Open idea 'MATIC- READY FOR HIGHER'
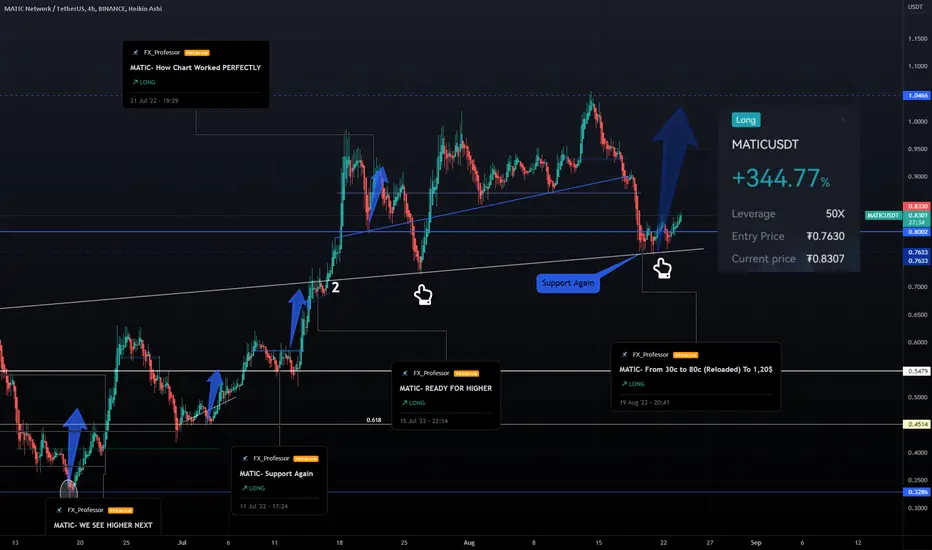 [x=446, y=388]
